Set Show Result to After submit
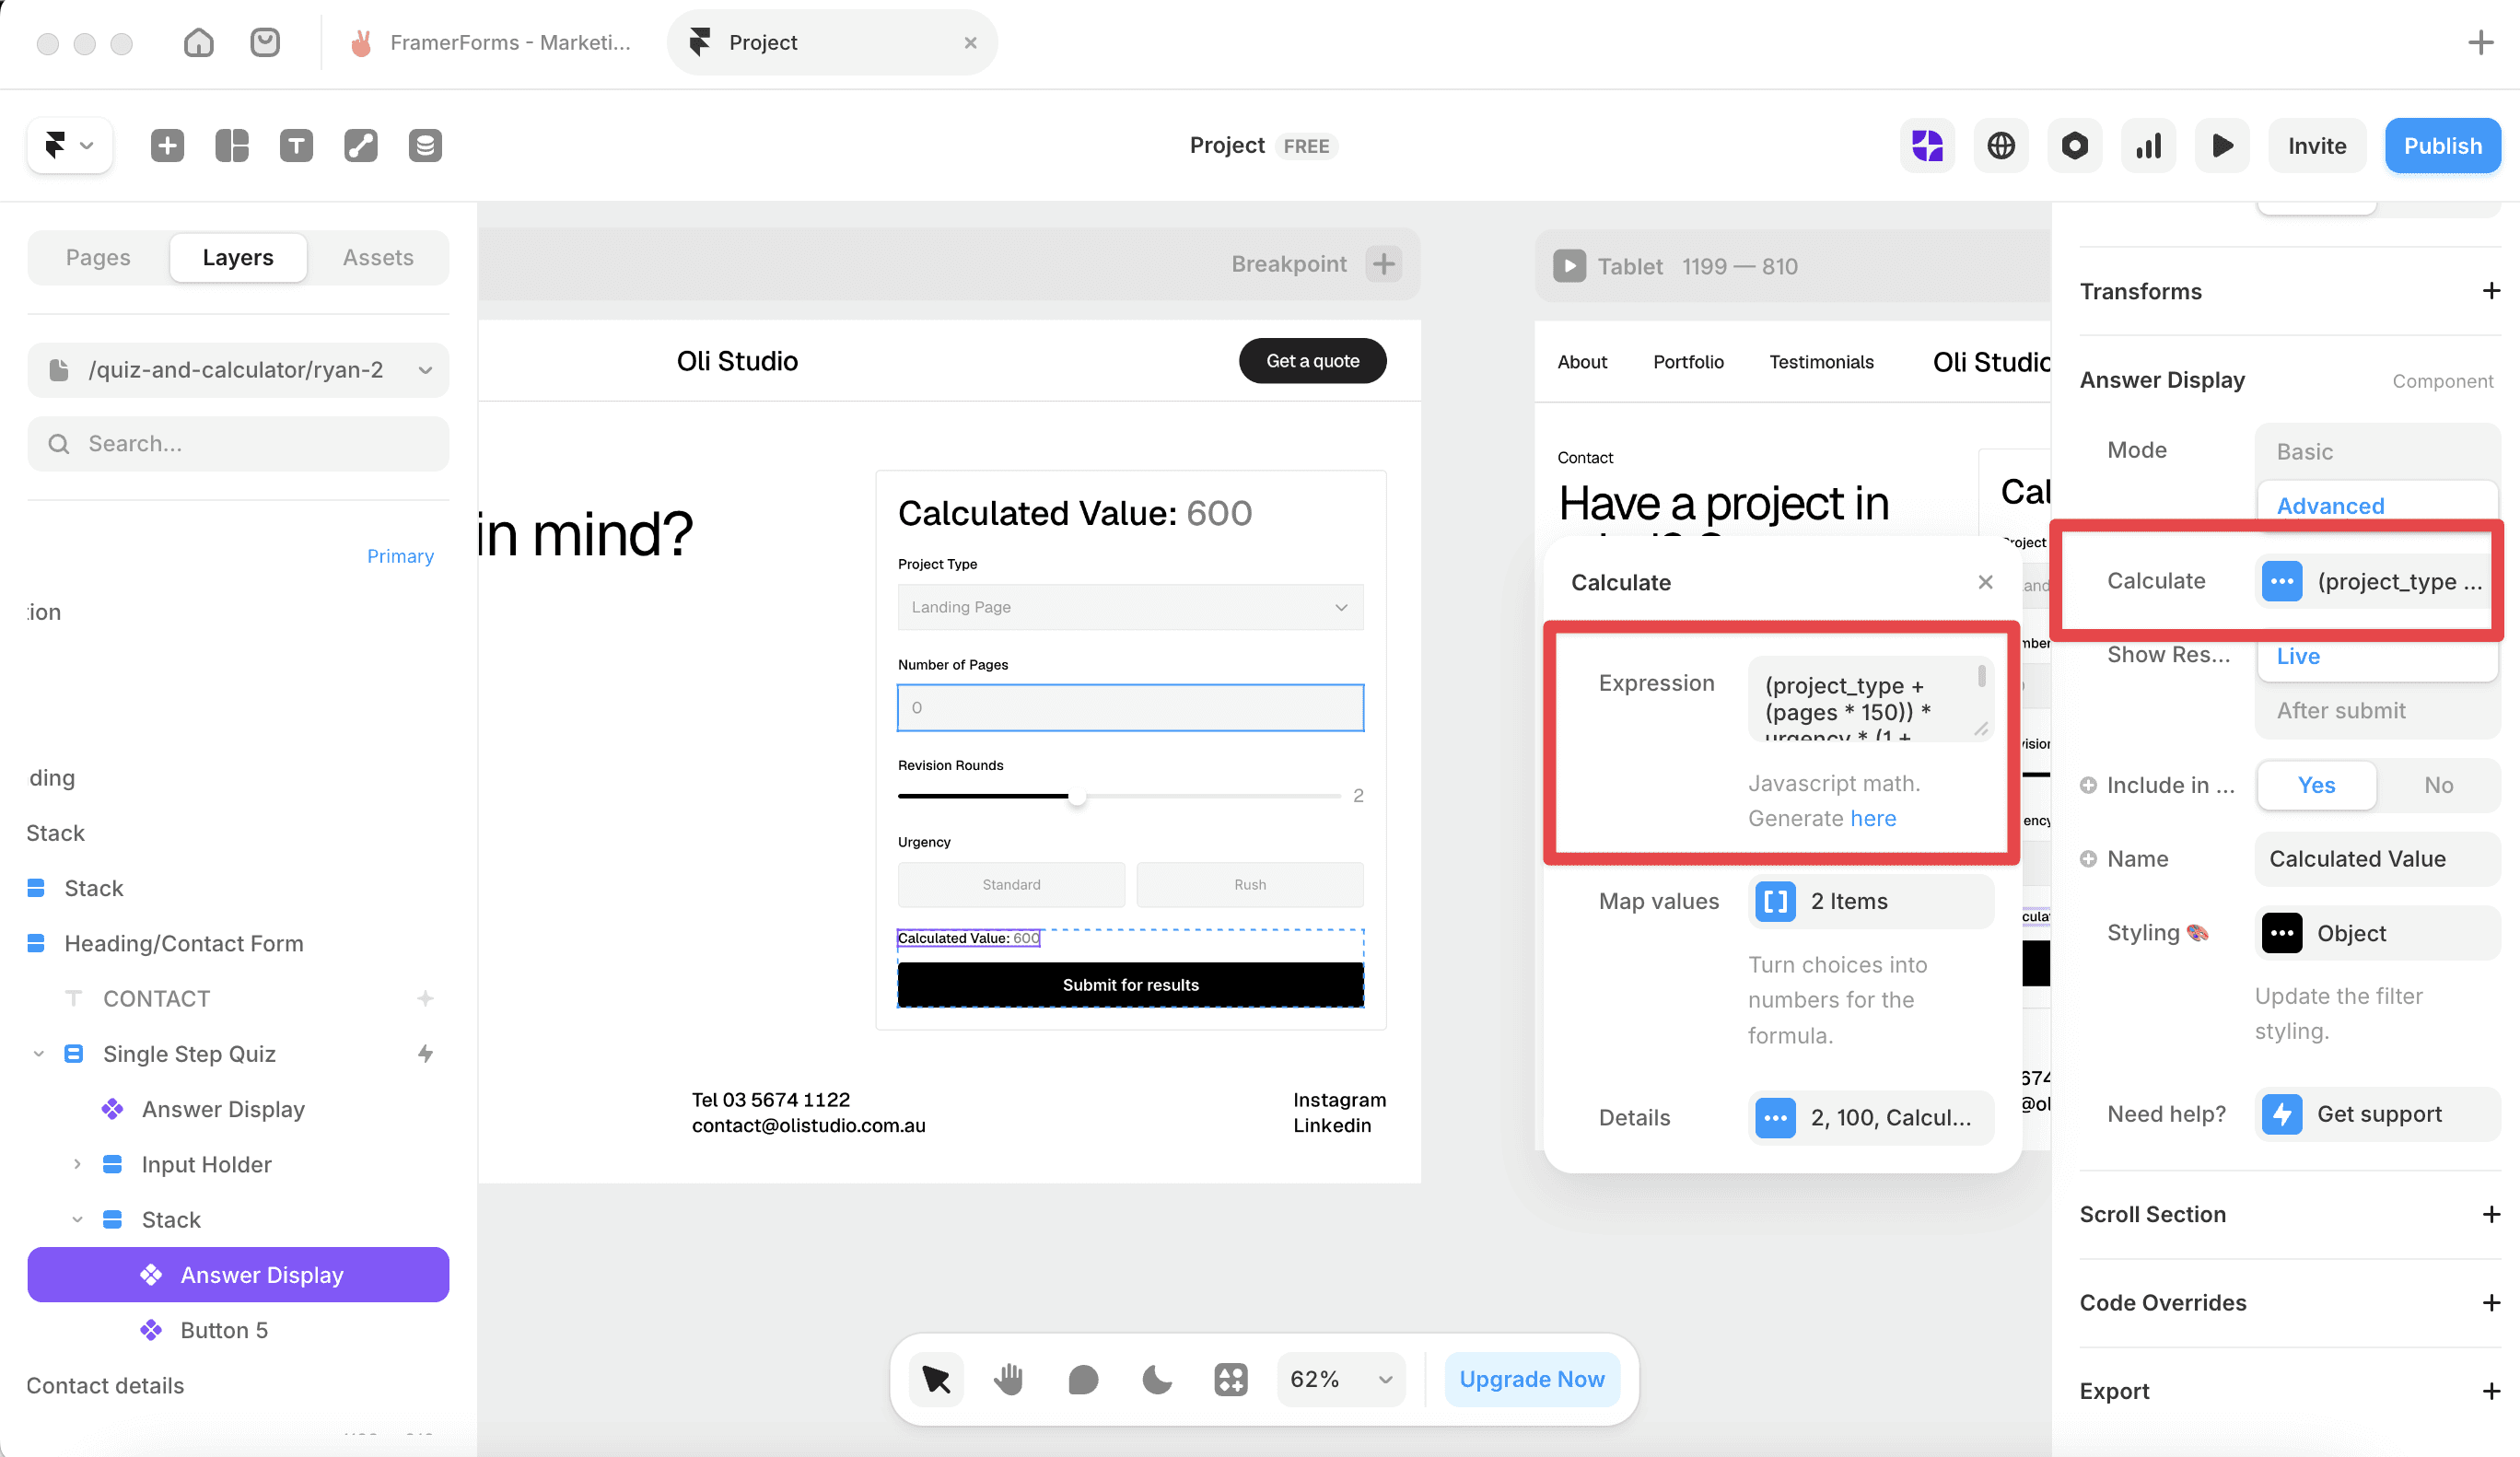The width and height of the screenshot is (2520, 1457). 2377,711
